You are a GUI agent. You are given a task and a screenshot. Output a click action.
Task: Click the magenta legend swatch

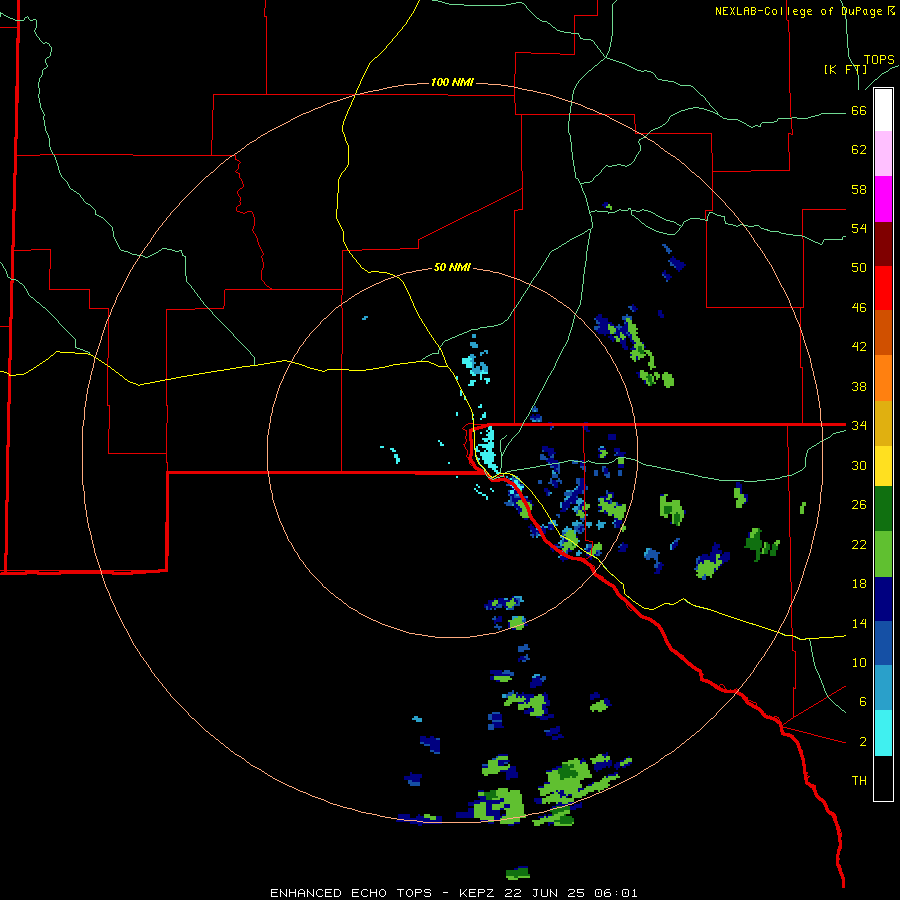point(883,199)
